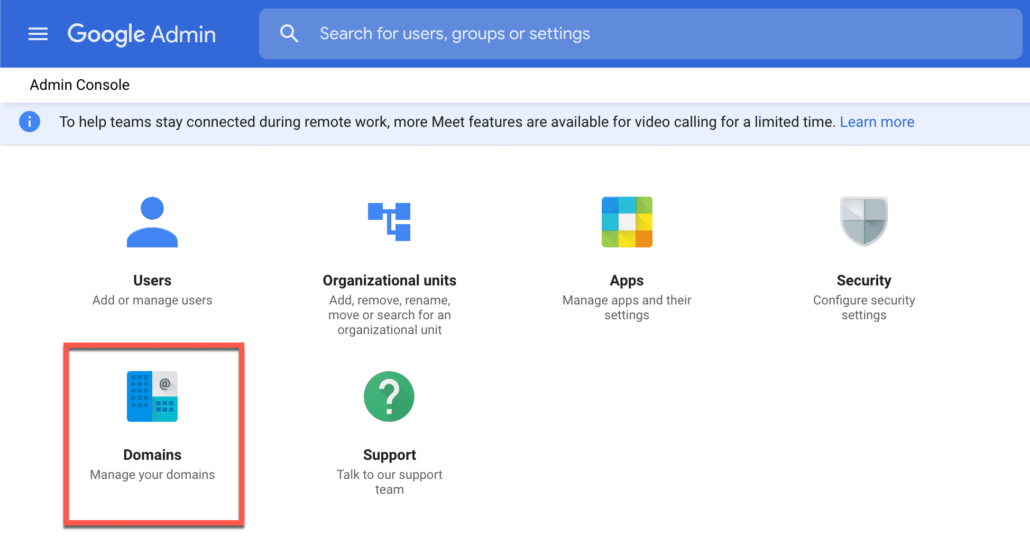Click the Users person icon

pos(152,222)
